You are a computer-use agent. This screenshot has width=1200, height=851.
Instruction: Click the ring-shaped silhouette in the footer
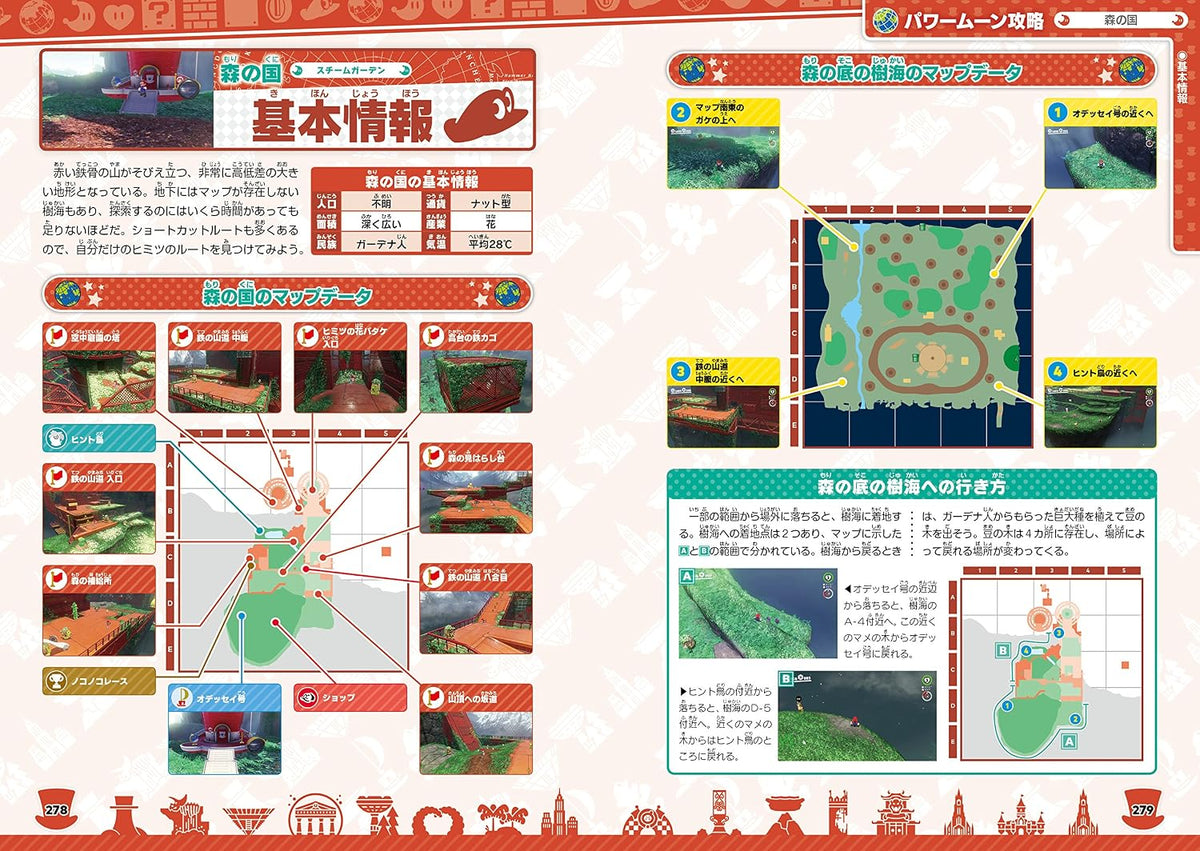tap(437, 820)
